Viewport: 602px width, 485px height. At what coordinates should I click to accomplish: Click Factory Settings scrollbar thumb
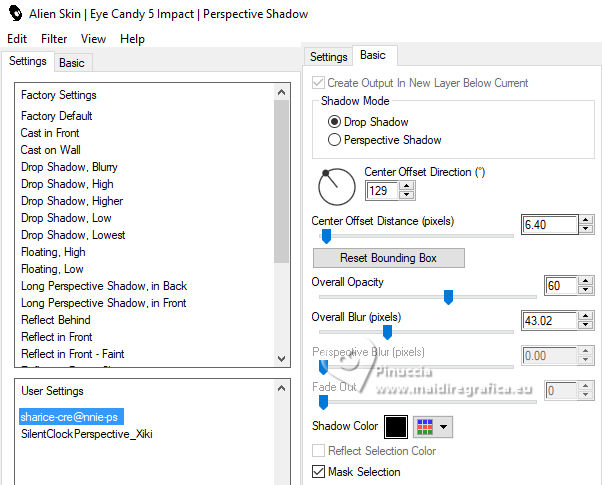[281, 182]
